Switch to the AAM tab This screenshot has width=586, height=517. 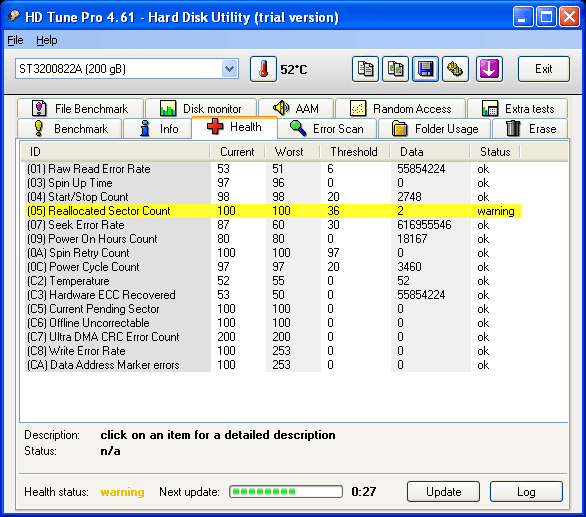point(296,109)
